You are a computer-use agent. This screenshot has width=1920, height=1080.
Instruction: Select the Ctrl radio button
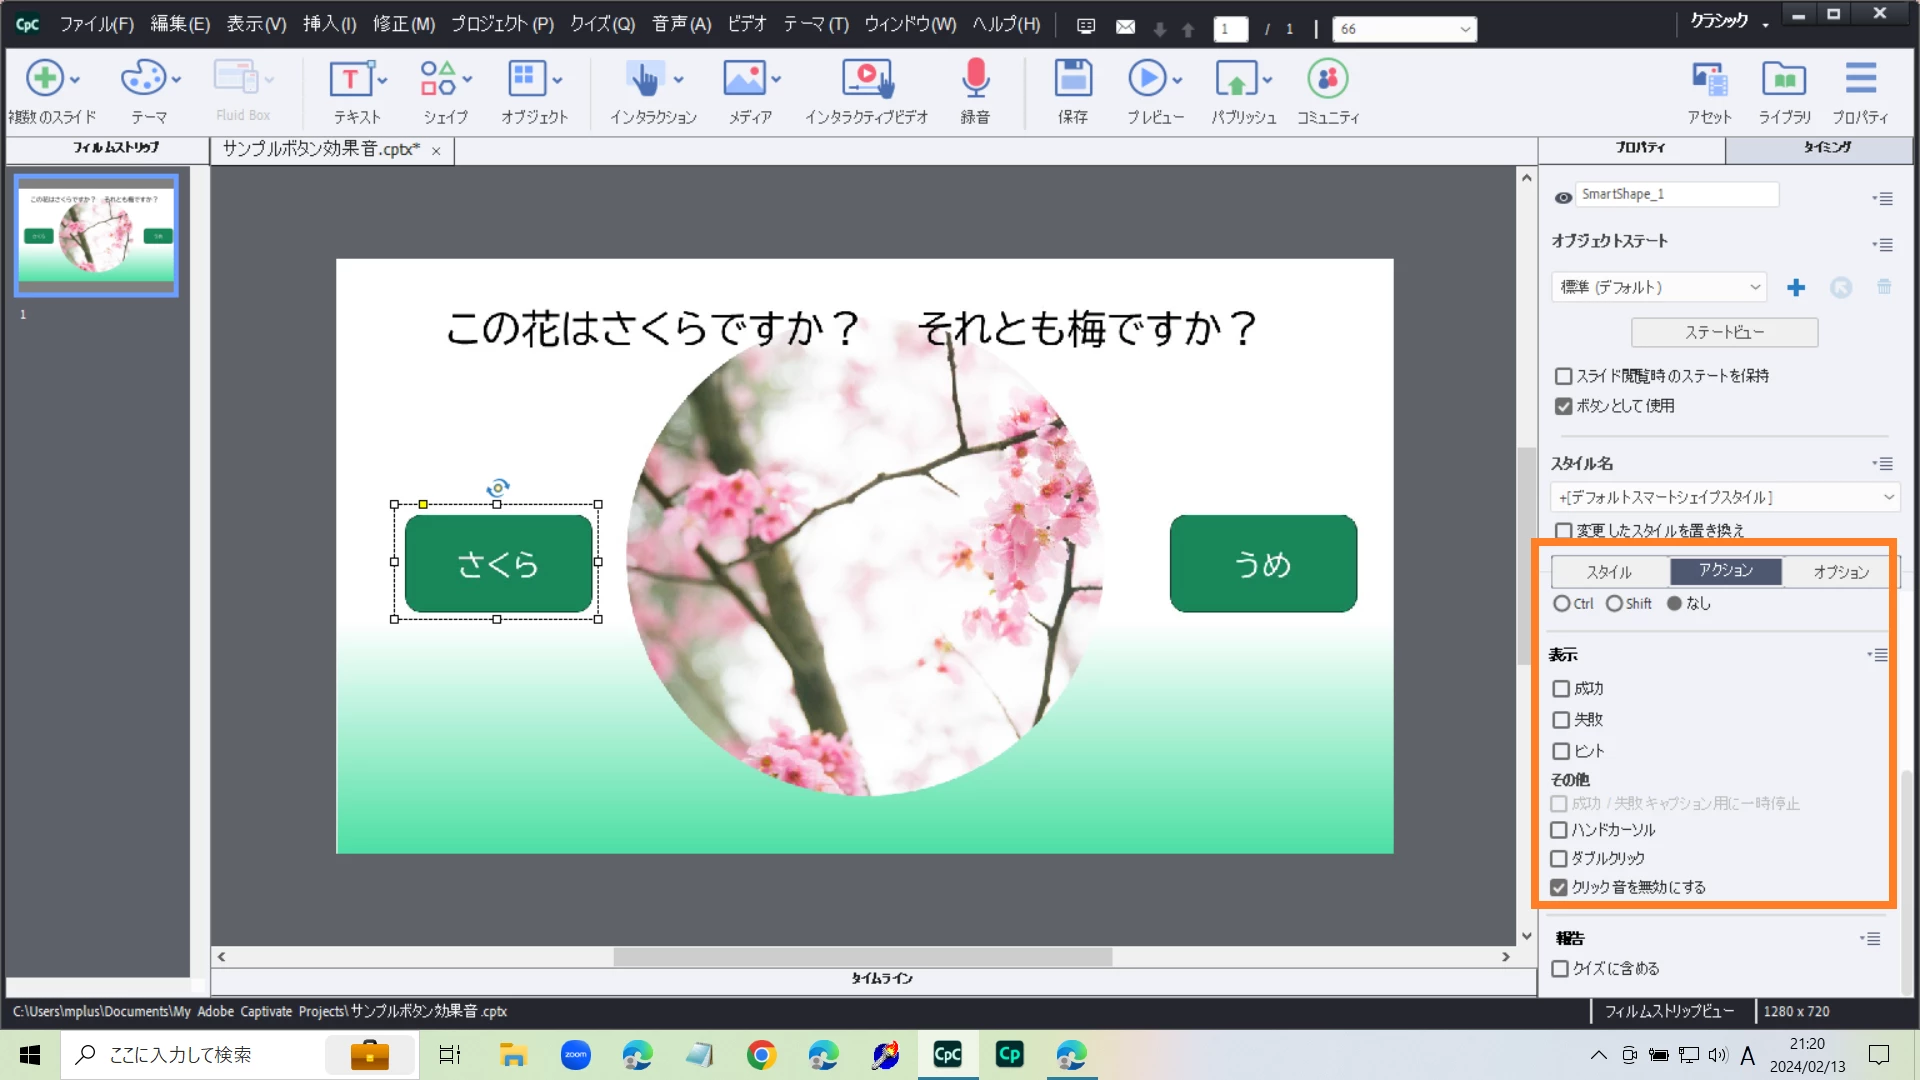(x=1561, y=604)
